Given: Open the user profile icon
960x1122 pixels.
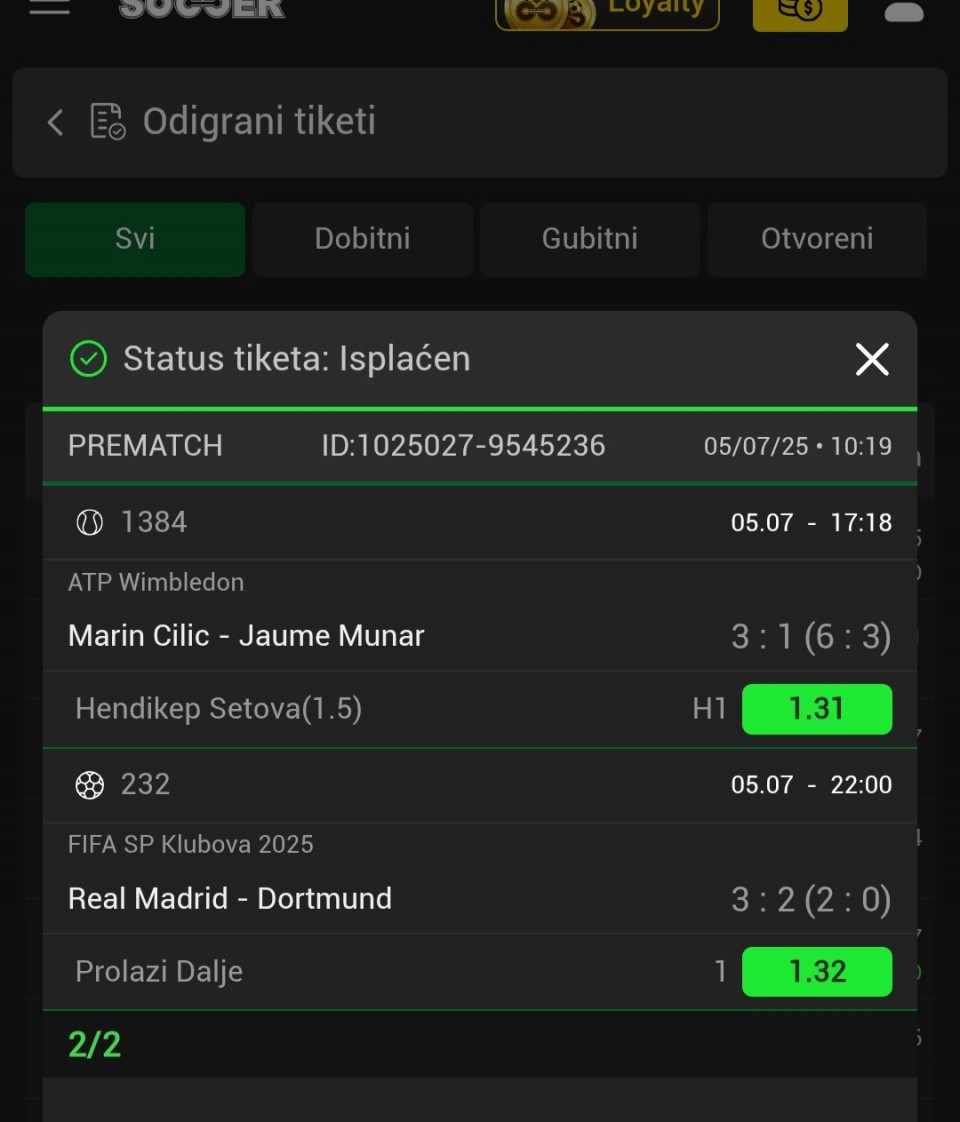Looking at the screenshot, I should coord(904,11).
